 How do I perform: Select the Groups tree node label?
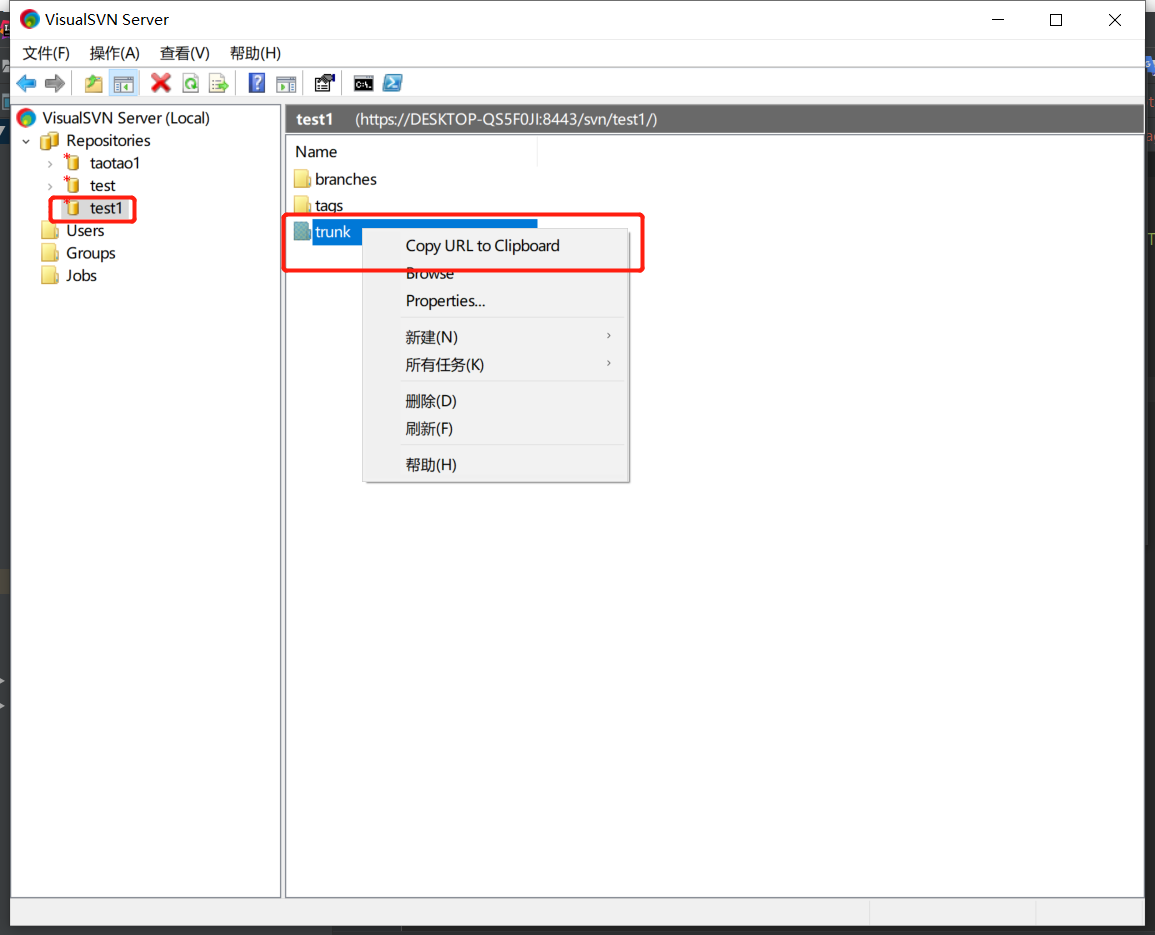91,253
